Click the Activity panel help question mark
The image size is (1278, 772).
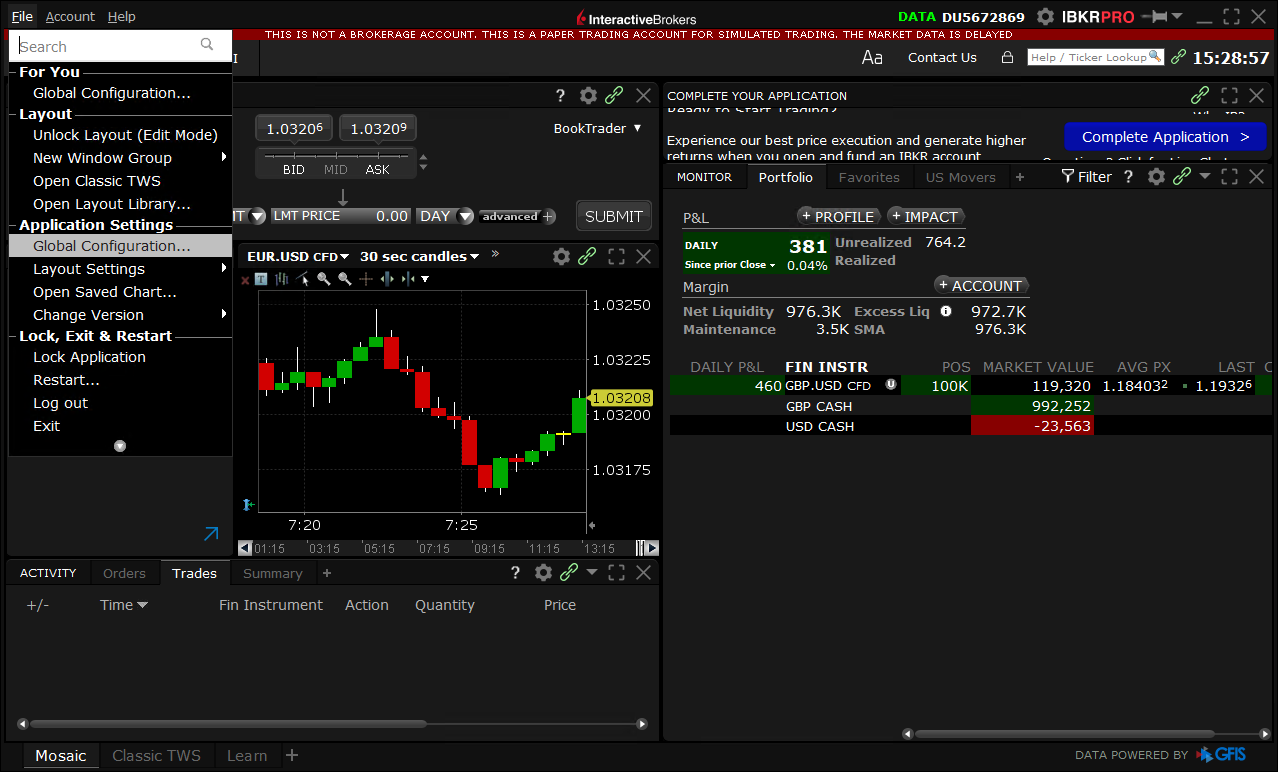(516, 572)
